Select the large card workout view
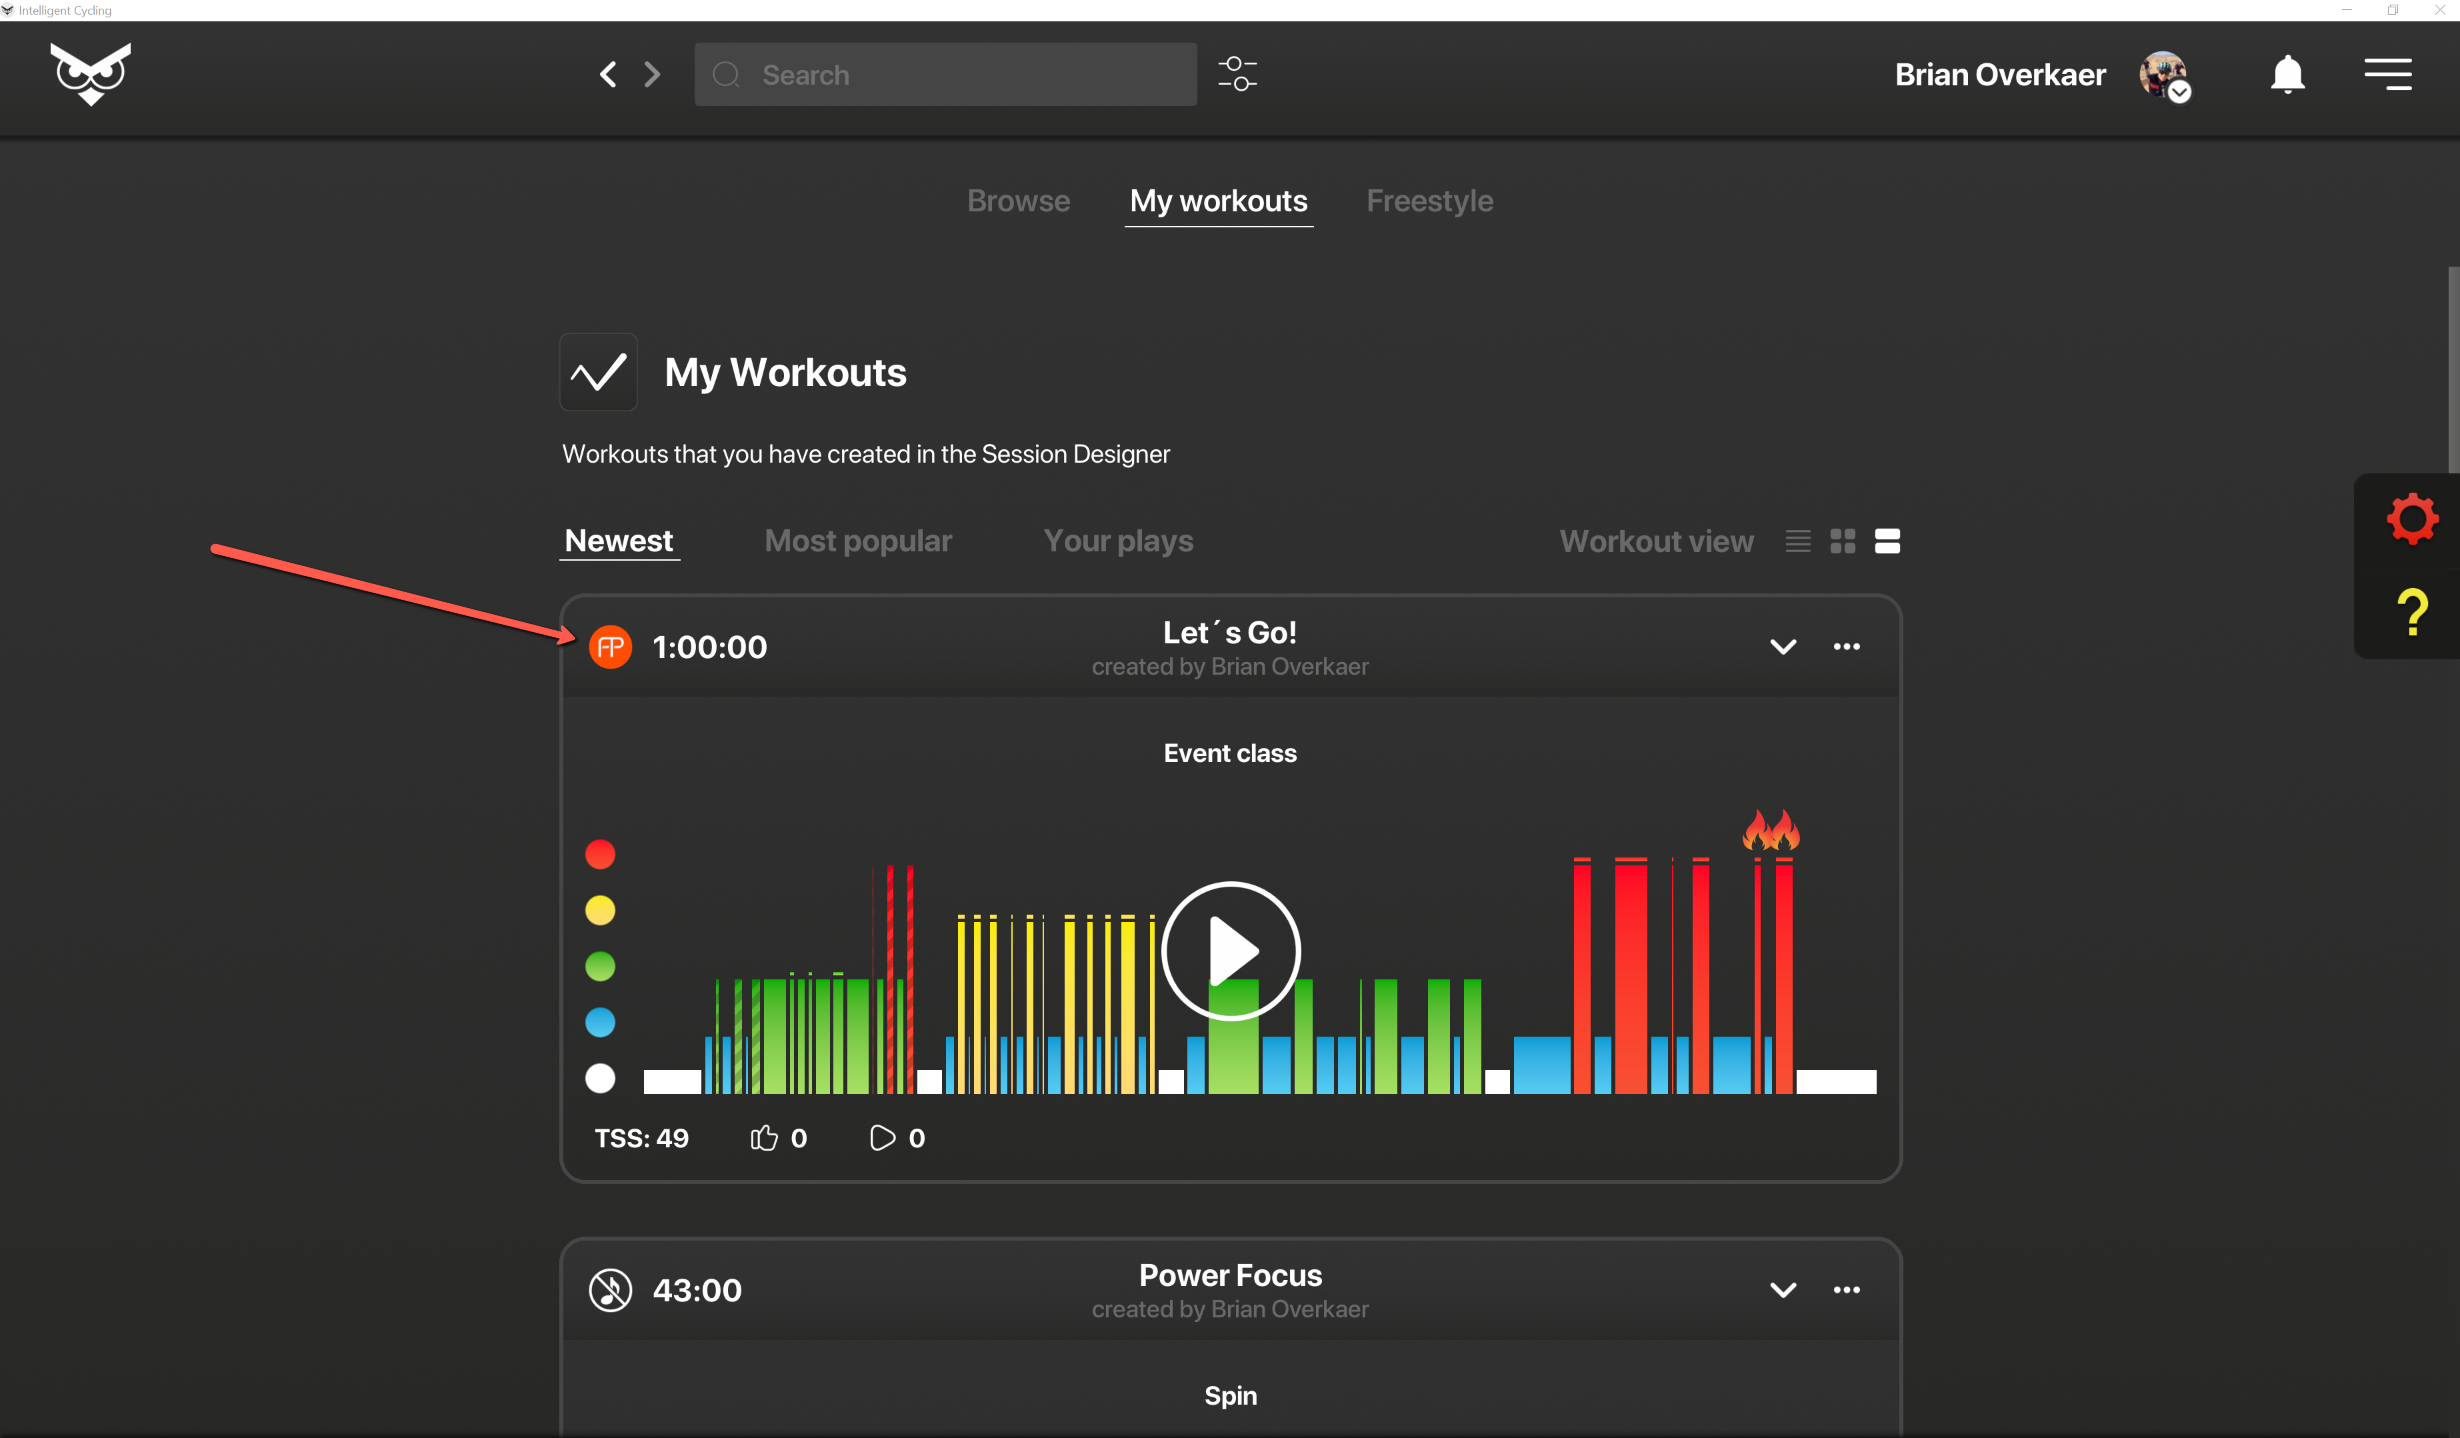The image size is (2460, 1438). click(1887, 541)
